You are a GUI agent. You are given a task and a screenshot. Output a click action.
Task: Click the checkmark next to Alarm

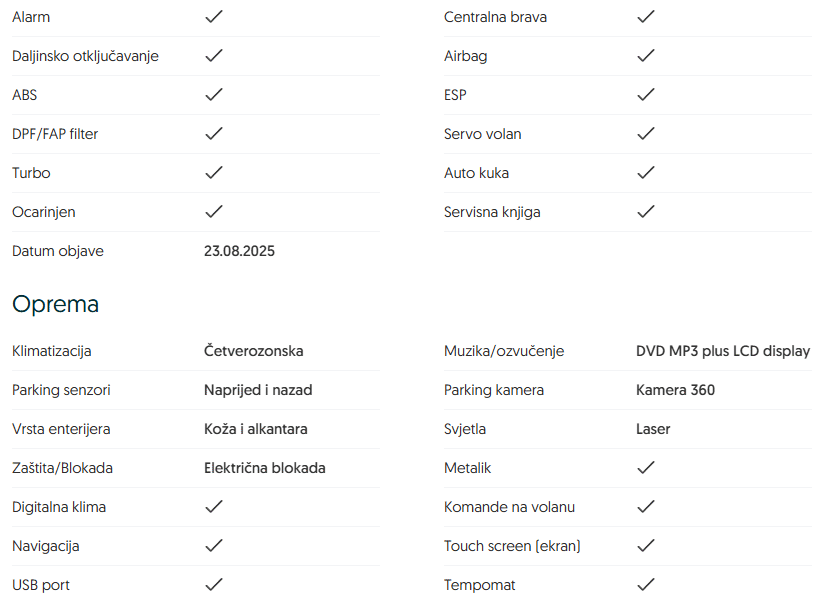tap(213, 17)
